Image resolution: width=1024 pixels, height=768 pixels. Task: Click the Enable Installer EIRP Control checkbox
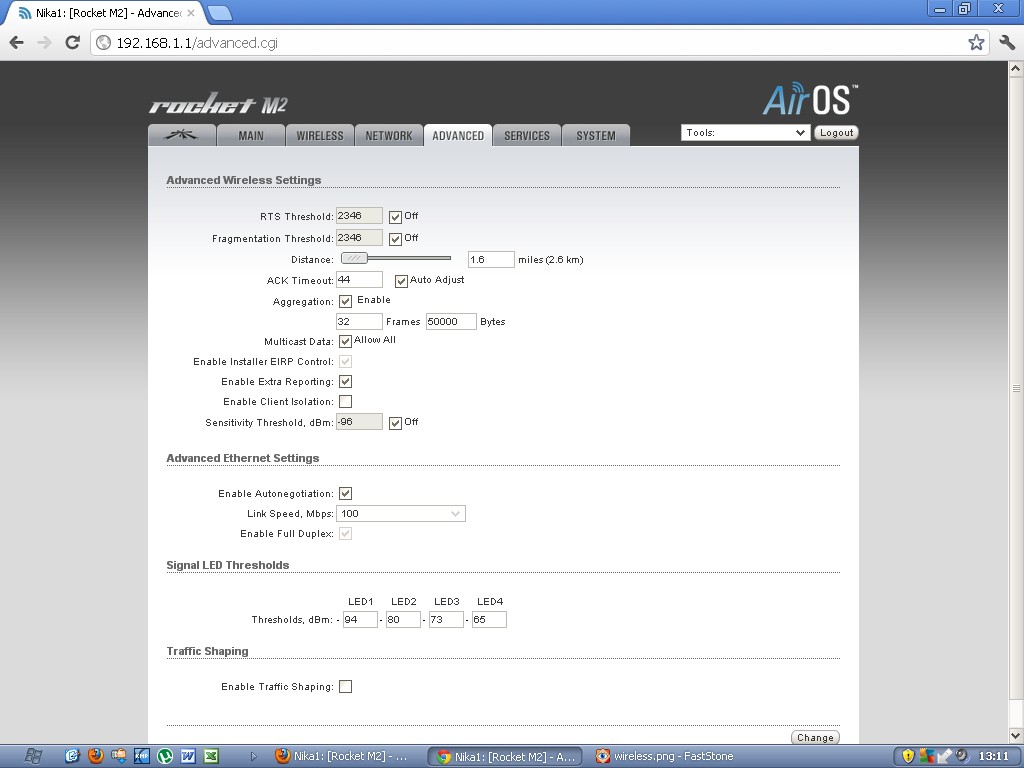(x=345, y=361)
